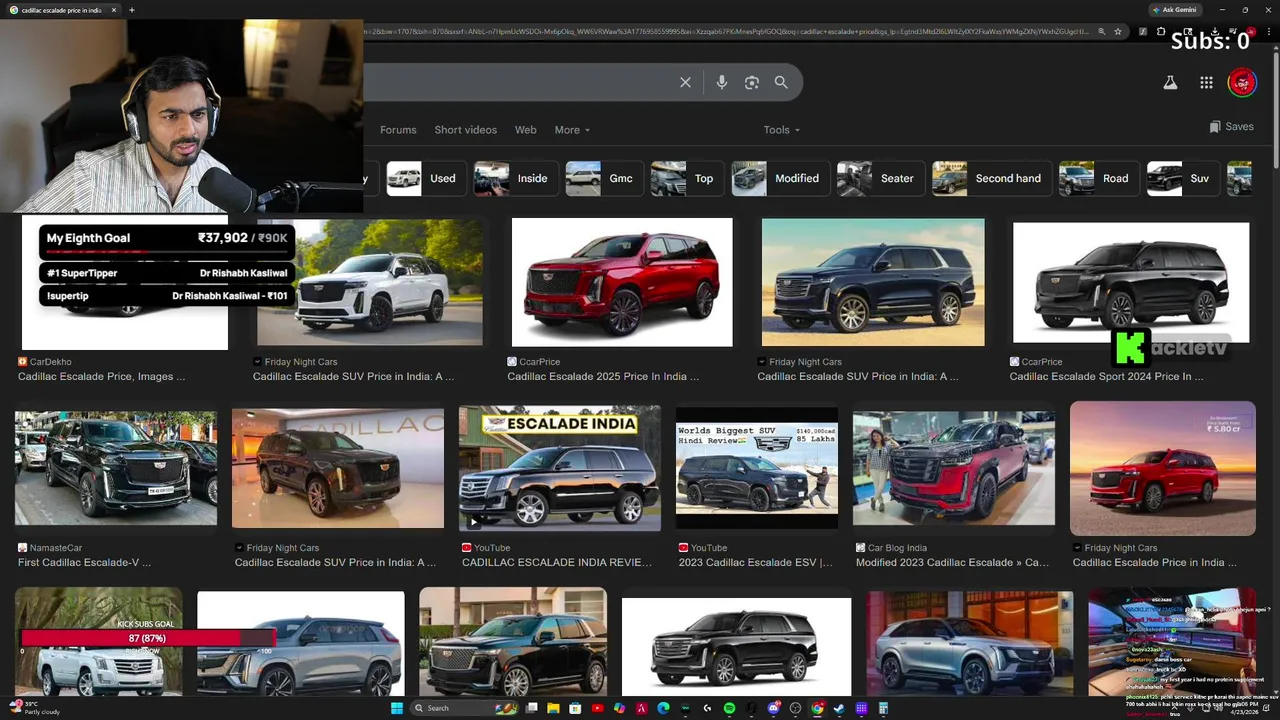Select the Seater filter chip
Viewport: 1280px width, 720px height.
(x=880, y=178)
